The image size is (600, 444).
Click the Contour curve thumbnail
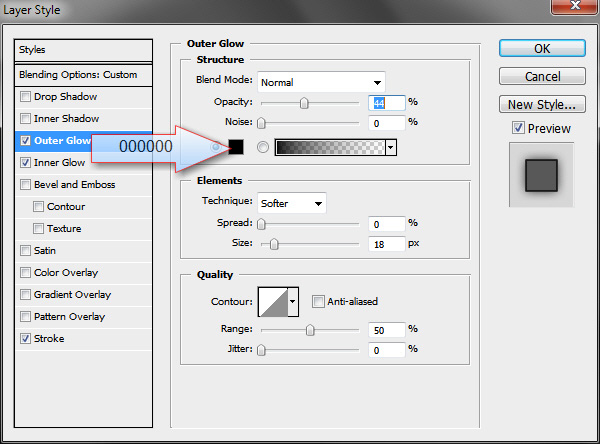click(273, 302)
